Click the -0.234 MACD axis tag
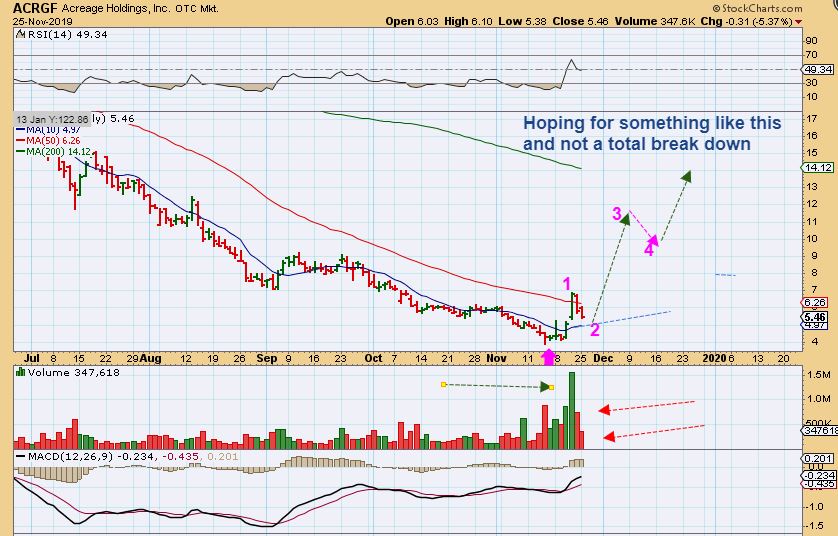838x536 pixels. pos(818,475)
